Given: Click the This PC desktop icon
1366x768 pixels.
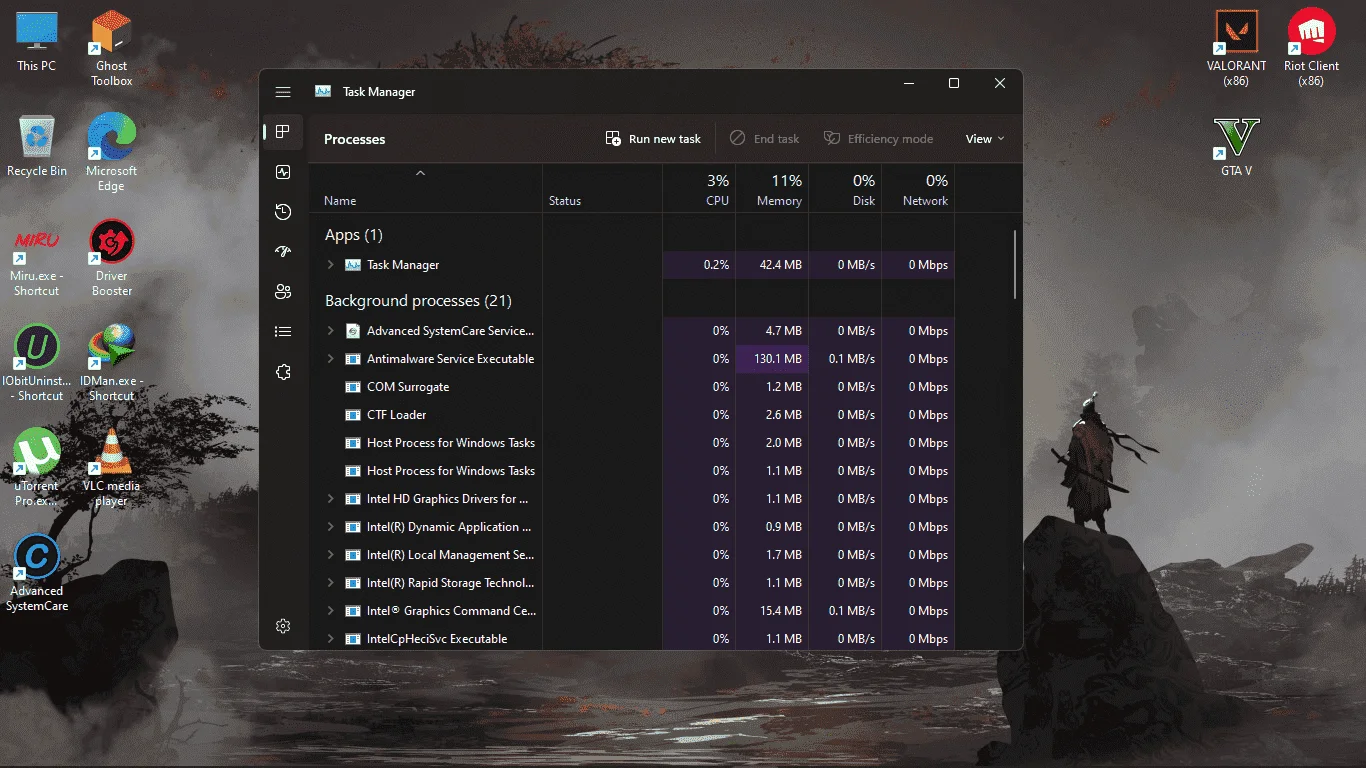Looking at the screenshot, I should point(37,42).
